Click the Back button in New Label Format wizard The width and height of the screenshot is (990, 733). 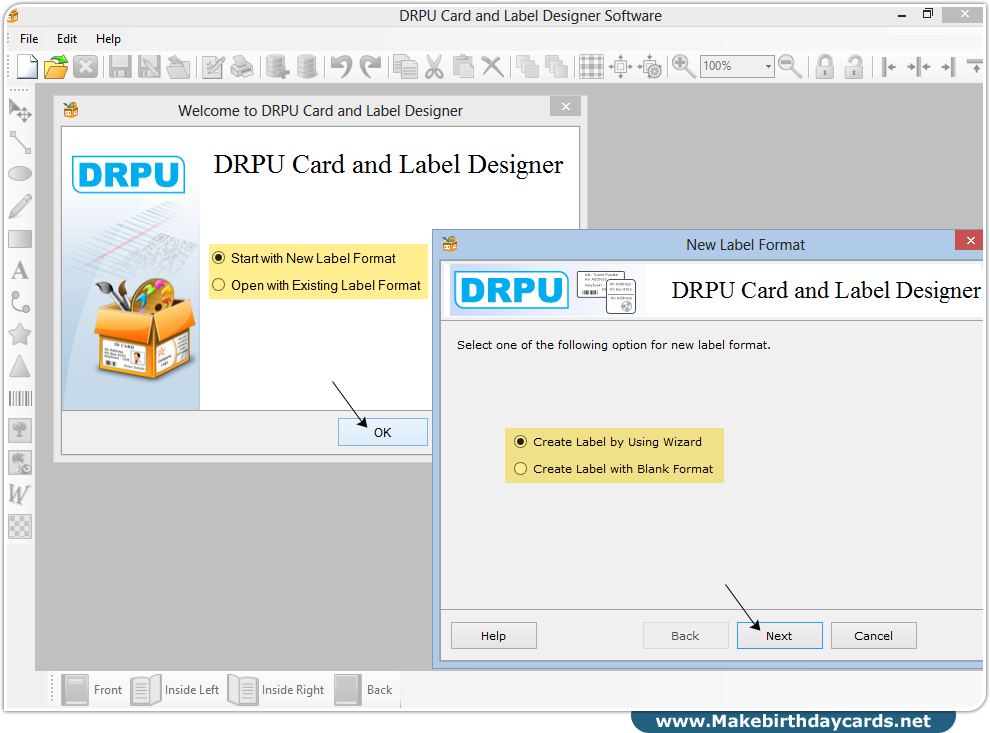[686, 636]
